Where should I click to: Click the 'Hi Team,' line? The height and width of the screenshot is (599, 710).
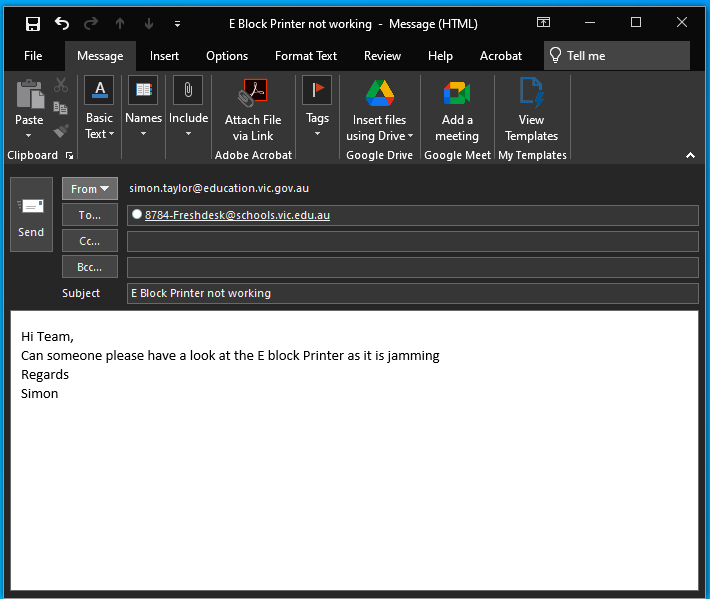[x=47, y=336]
